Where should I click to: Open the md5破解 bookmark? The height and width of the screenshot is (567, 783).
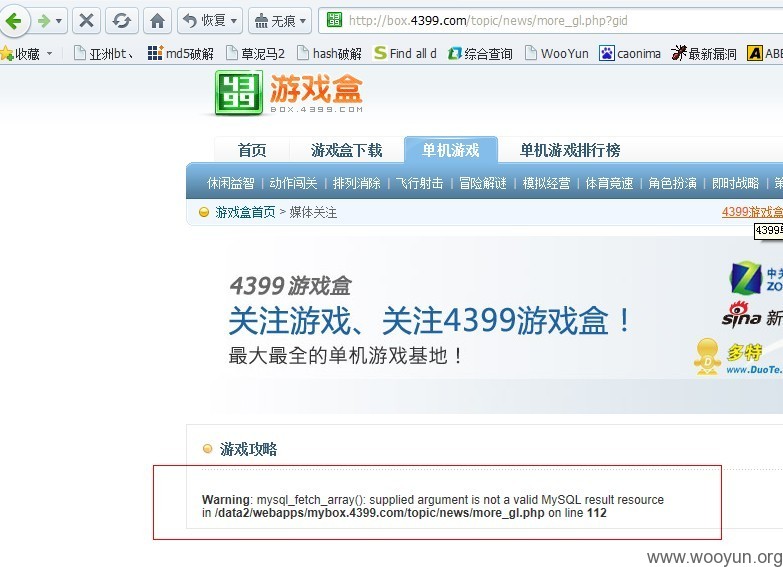click(181, 53)
